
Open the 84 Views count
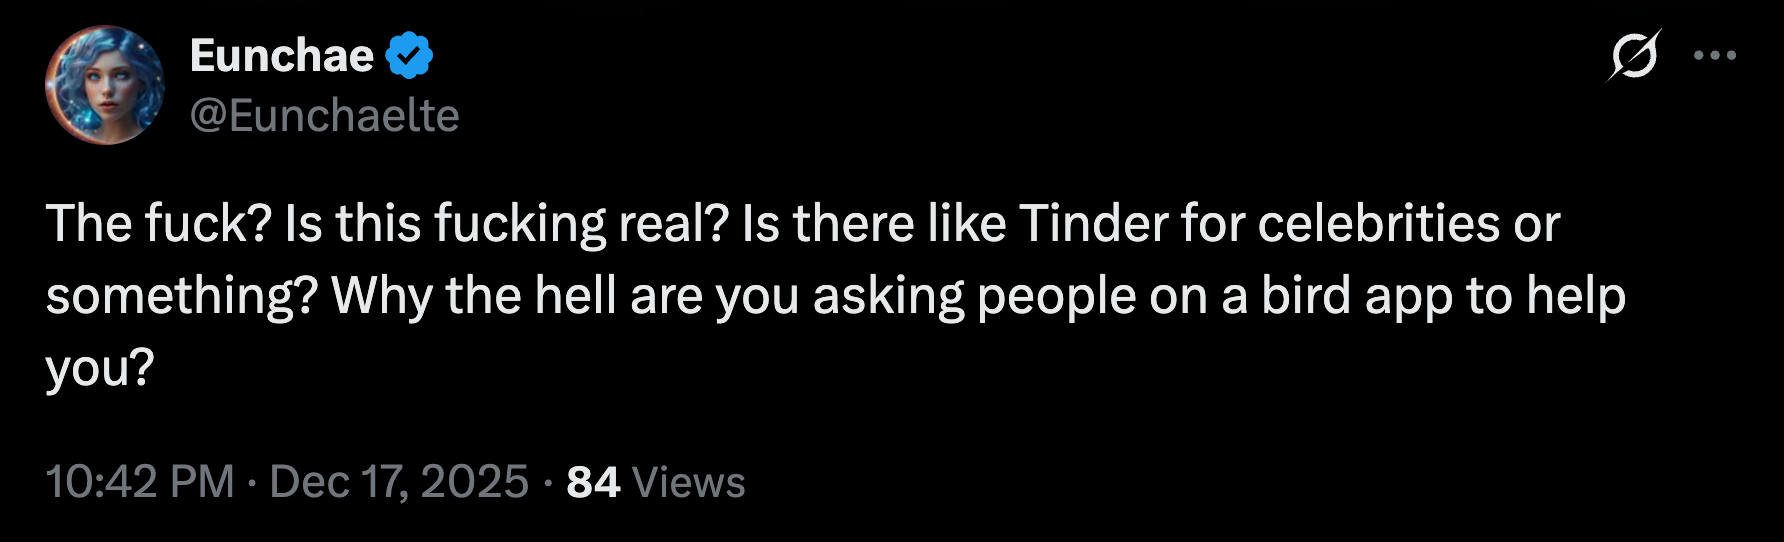coord(593,482)
